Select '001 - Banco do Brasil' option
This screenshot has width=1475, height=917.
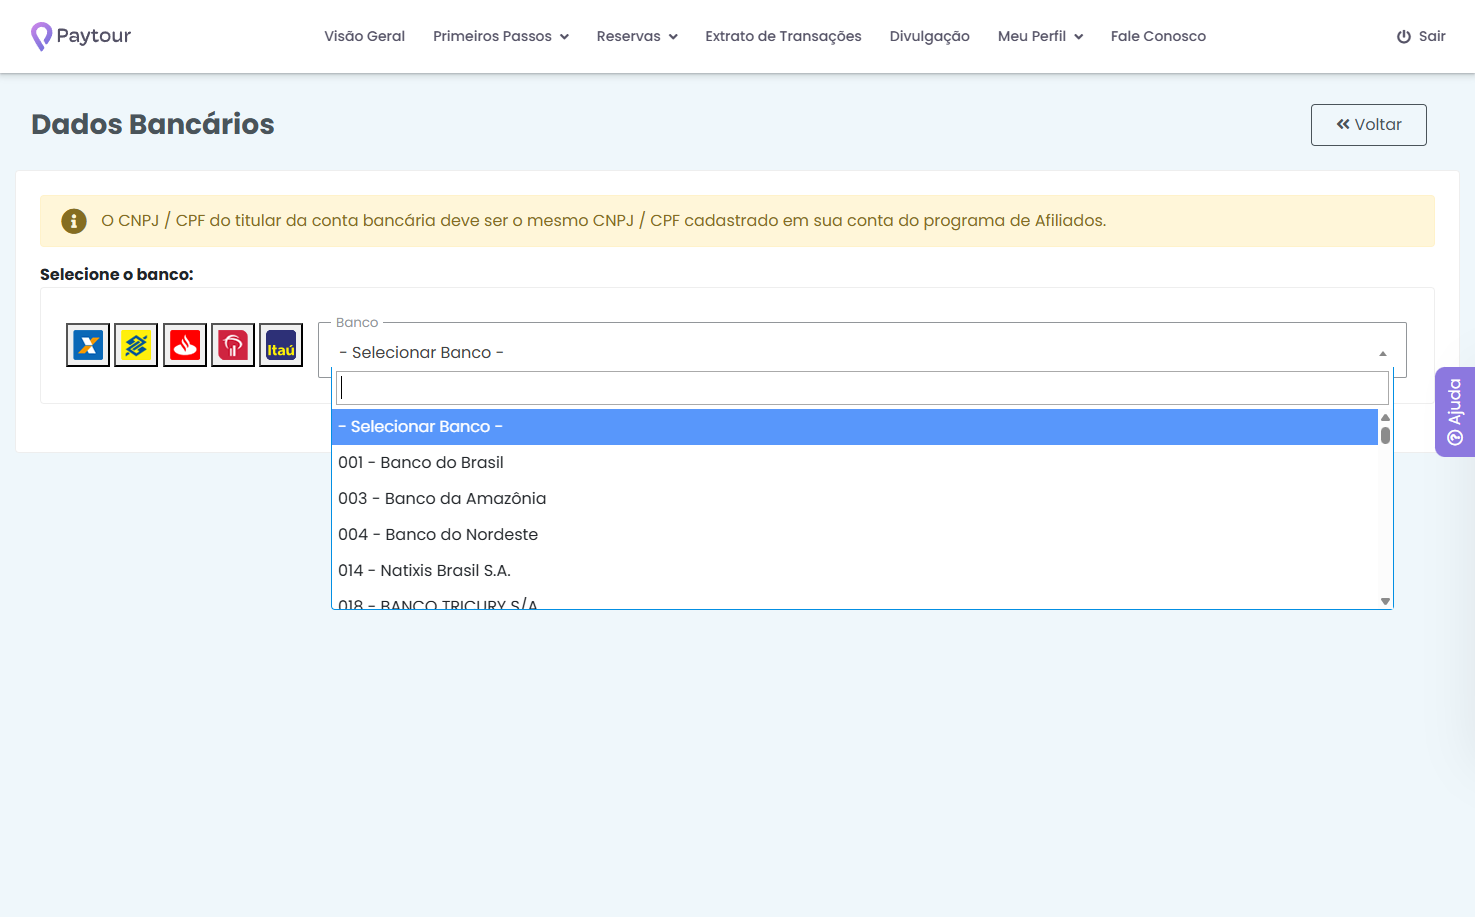point(855,463)
